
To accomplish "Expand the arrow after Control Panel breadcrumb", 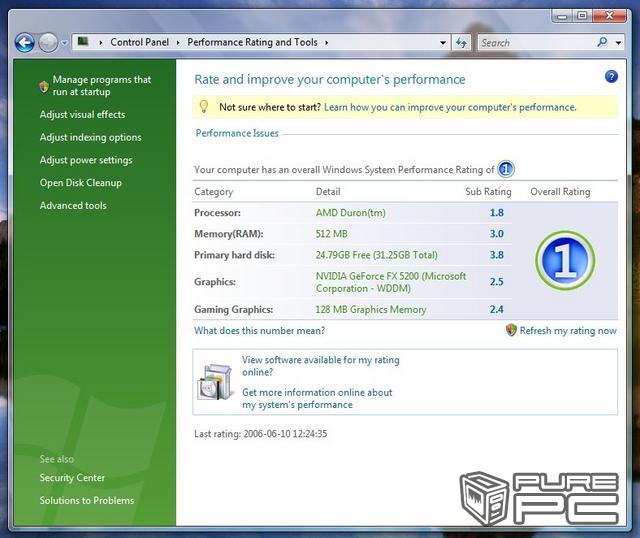I will (178, 42).
